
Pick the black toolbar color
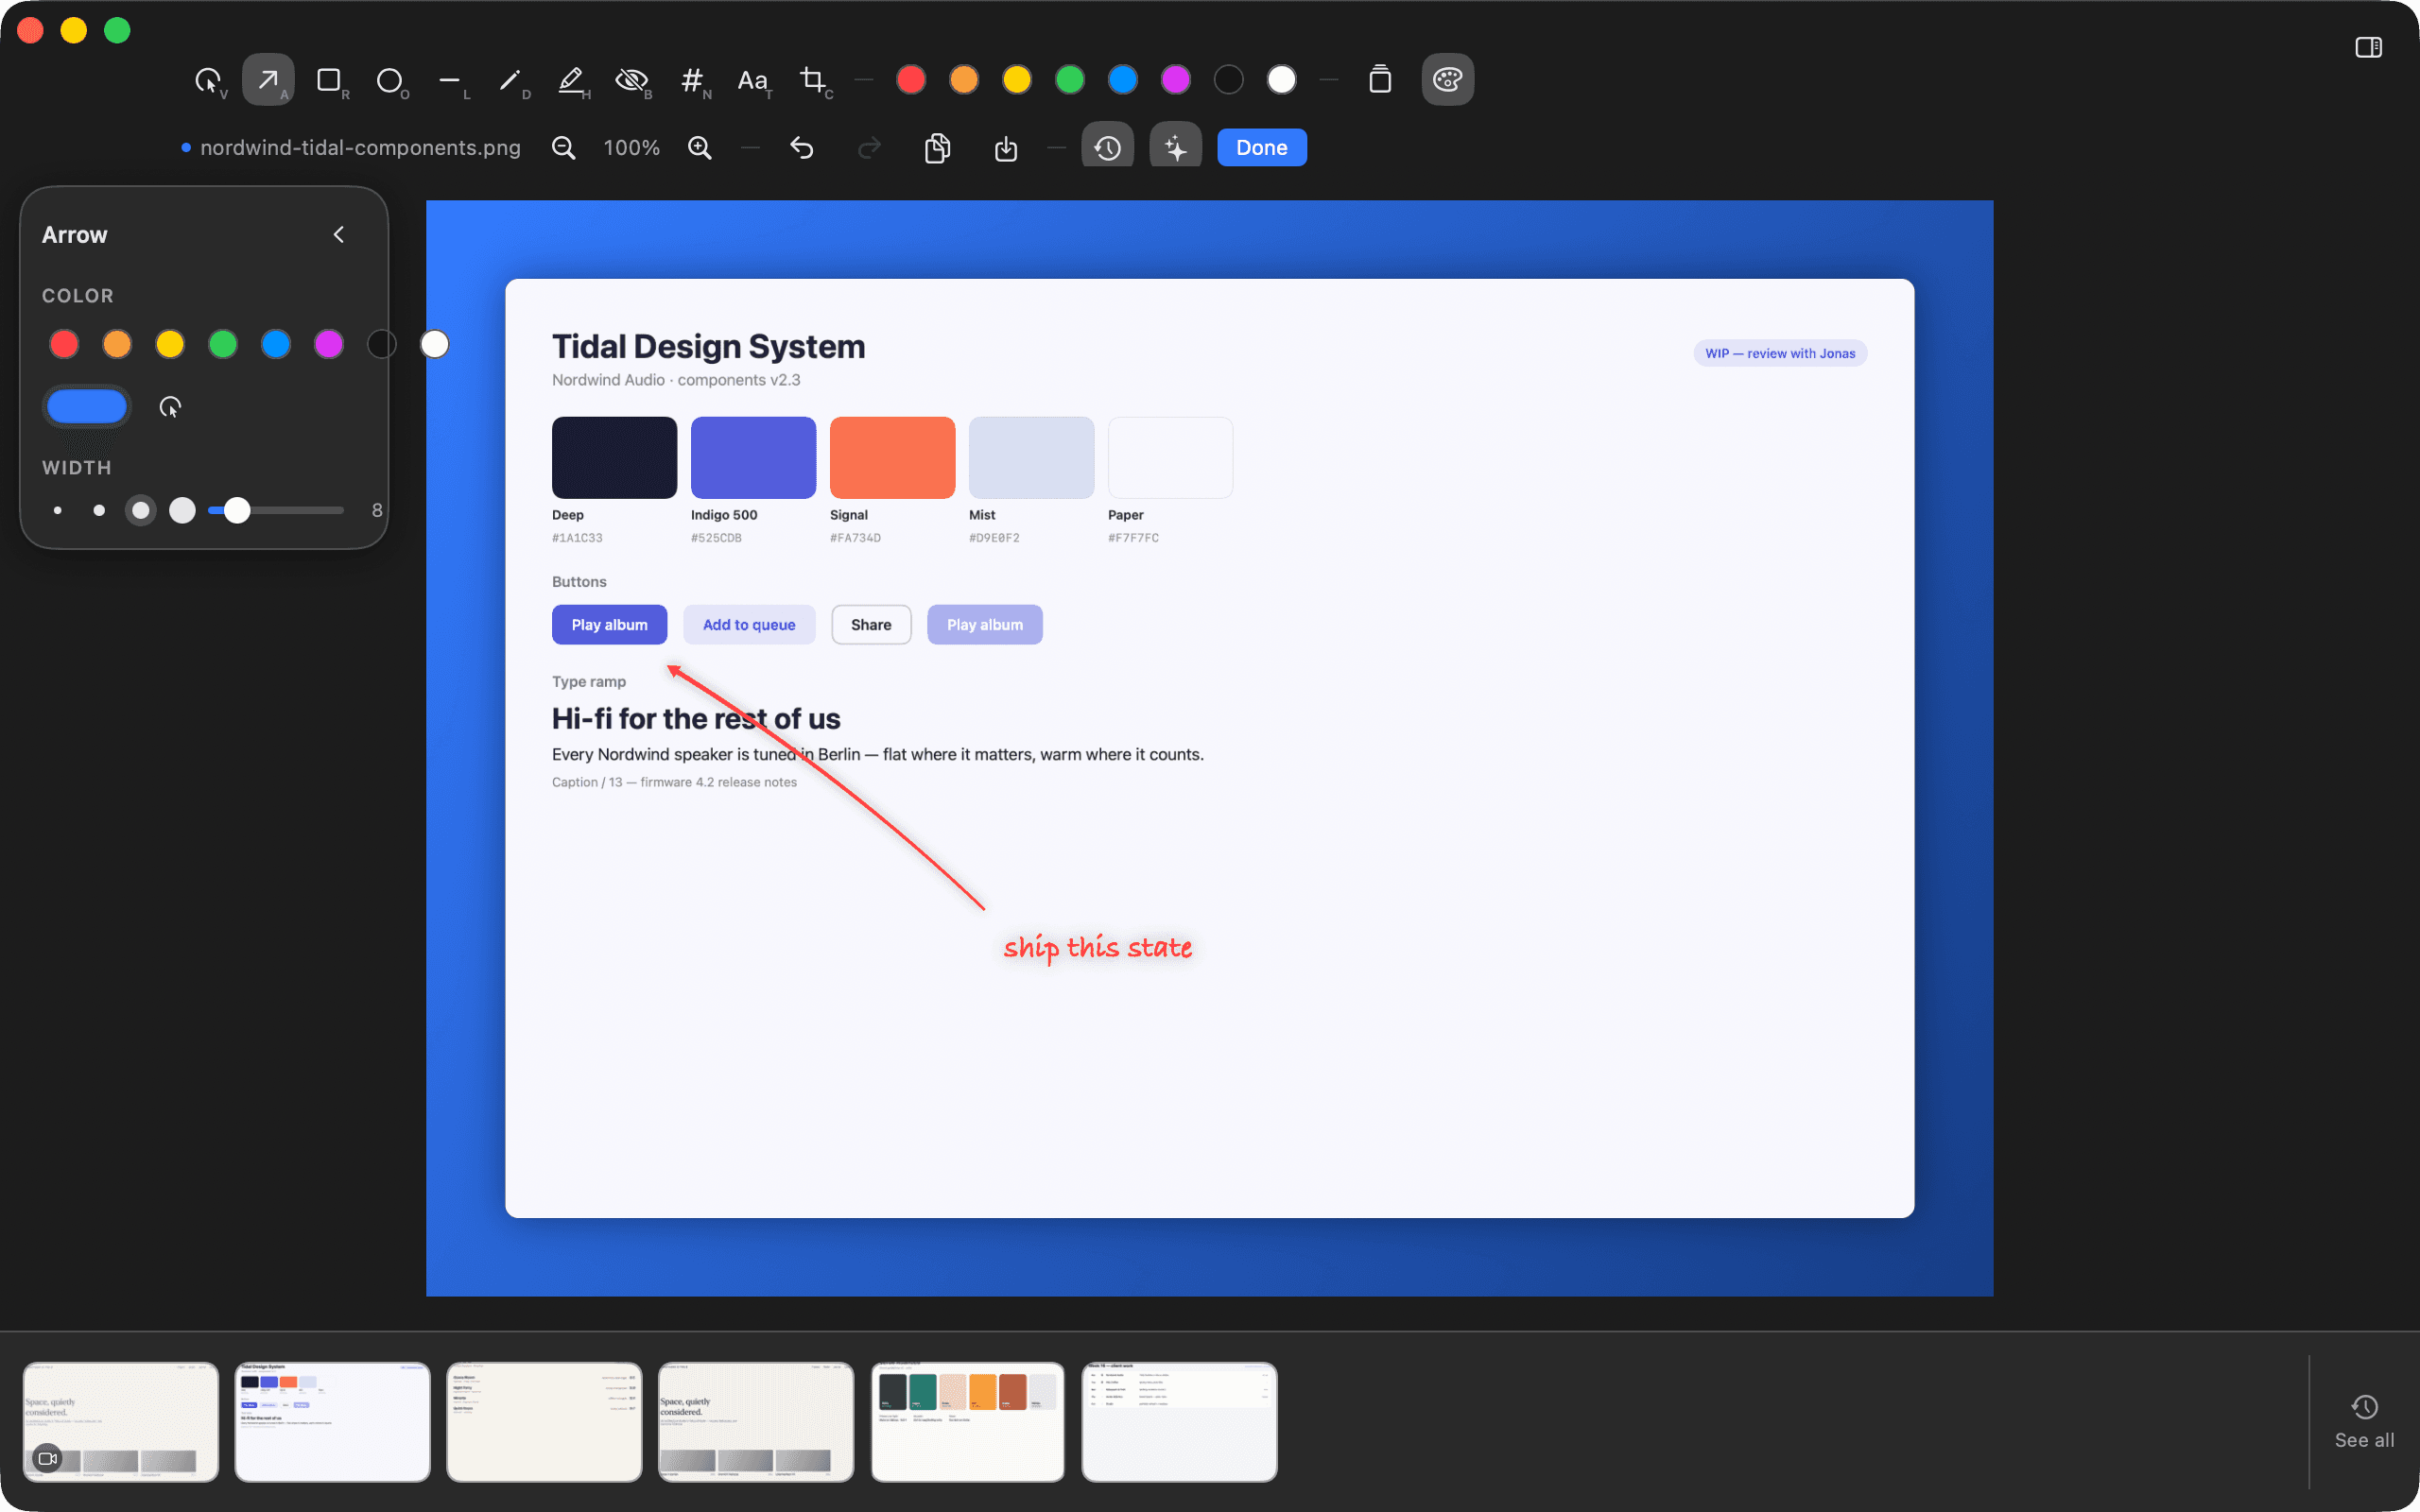(x=1229, y=80)
